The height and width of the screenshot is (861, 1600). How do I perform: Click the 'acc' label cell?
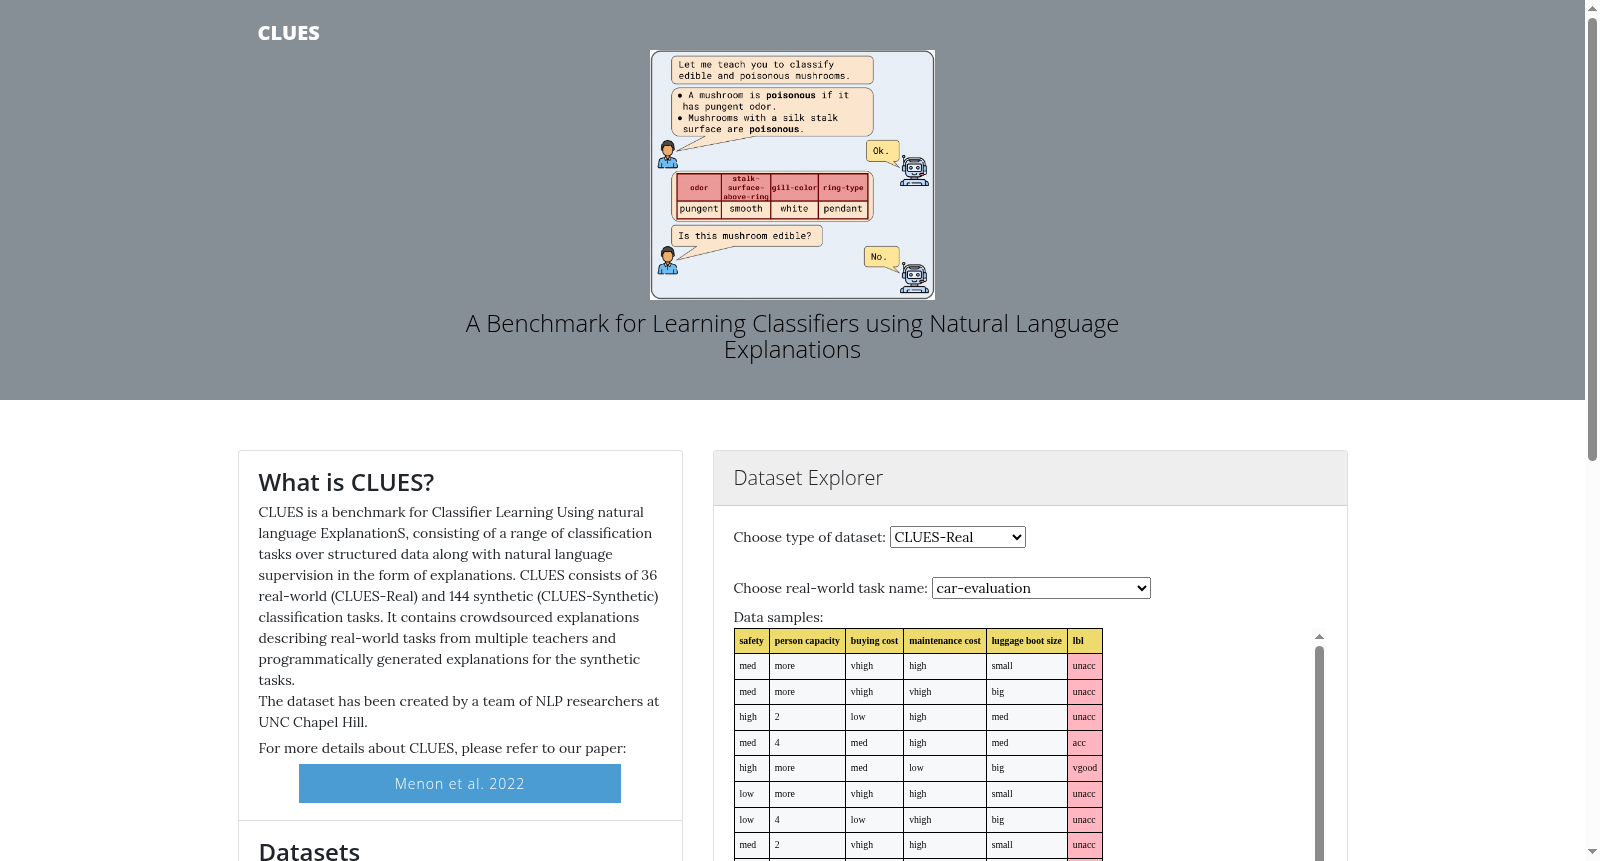click(x=1085, y=743)
